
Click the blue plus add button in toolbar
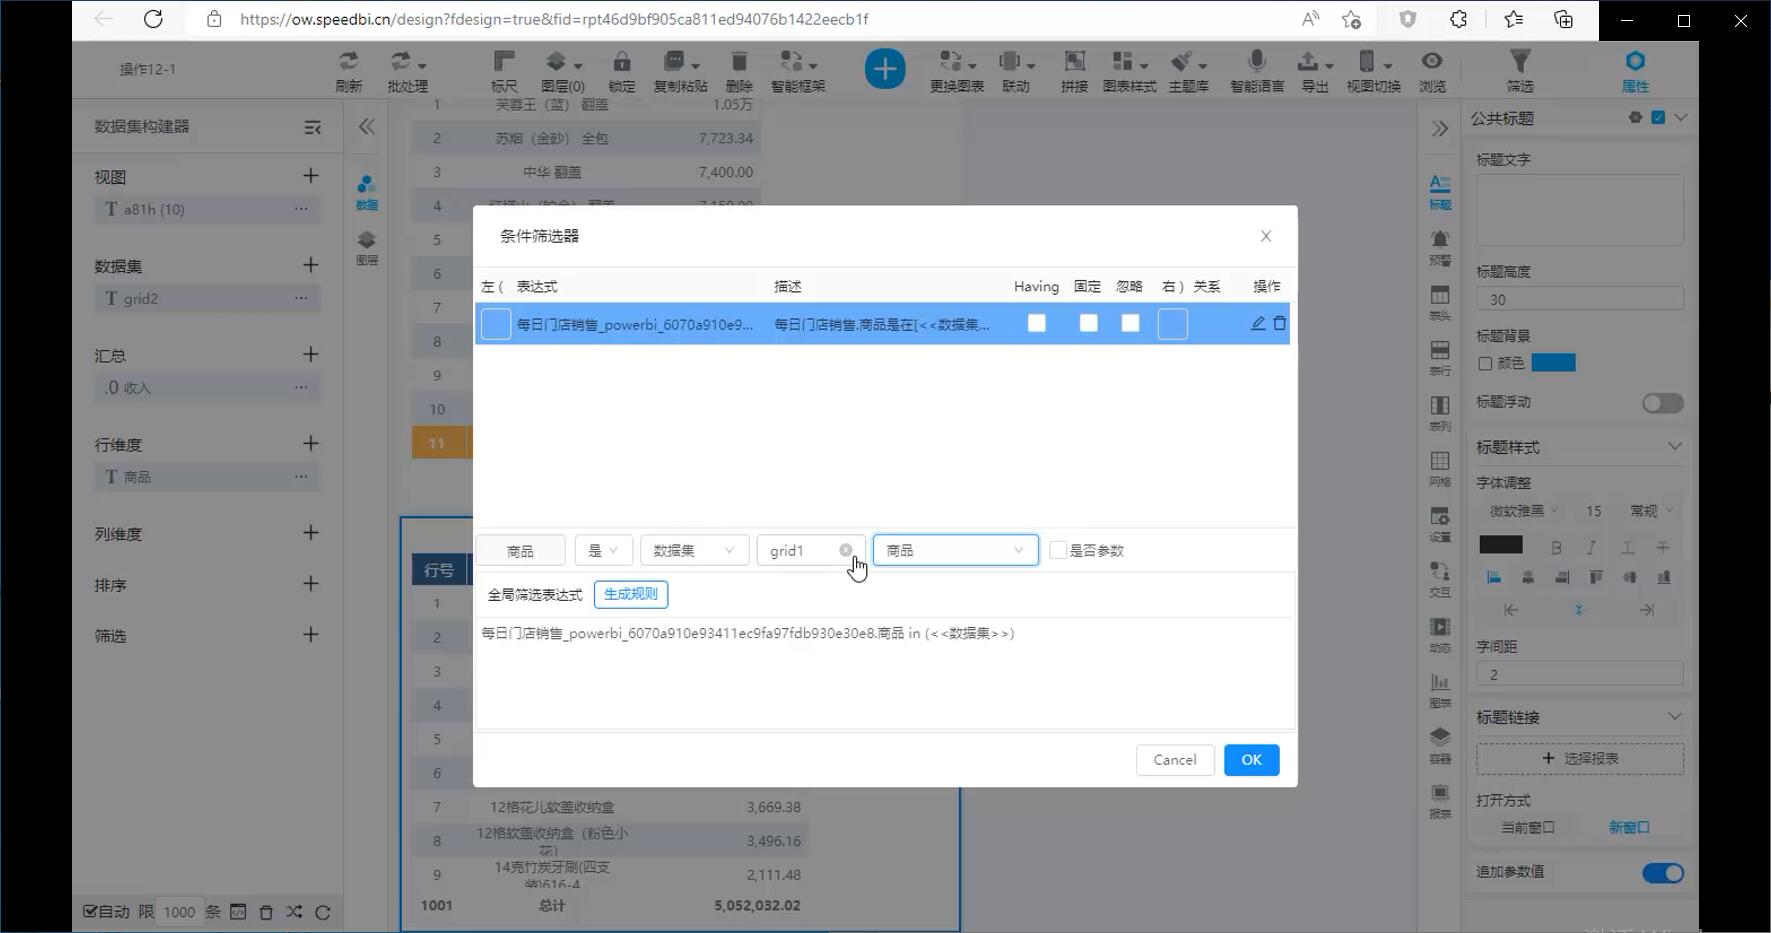click(x=884, y=69)
